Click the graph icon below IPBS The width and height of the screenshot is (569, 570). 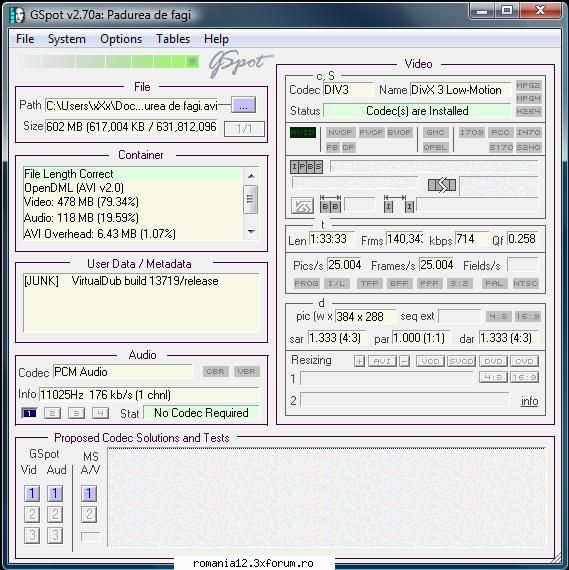tap(302, 206)
